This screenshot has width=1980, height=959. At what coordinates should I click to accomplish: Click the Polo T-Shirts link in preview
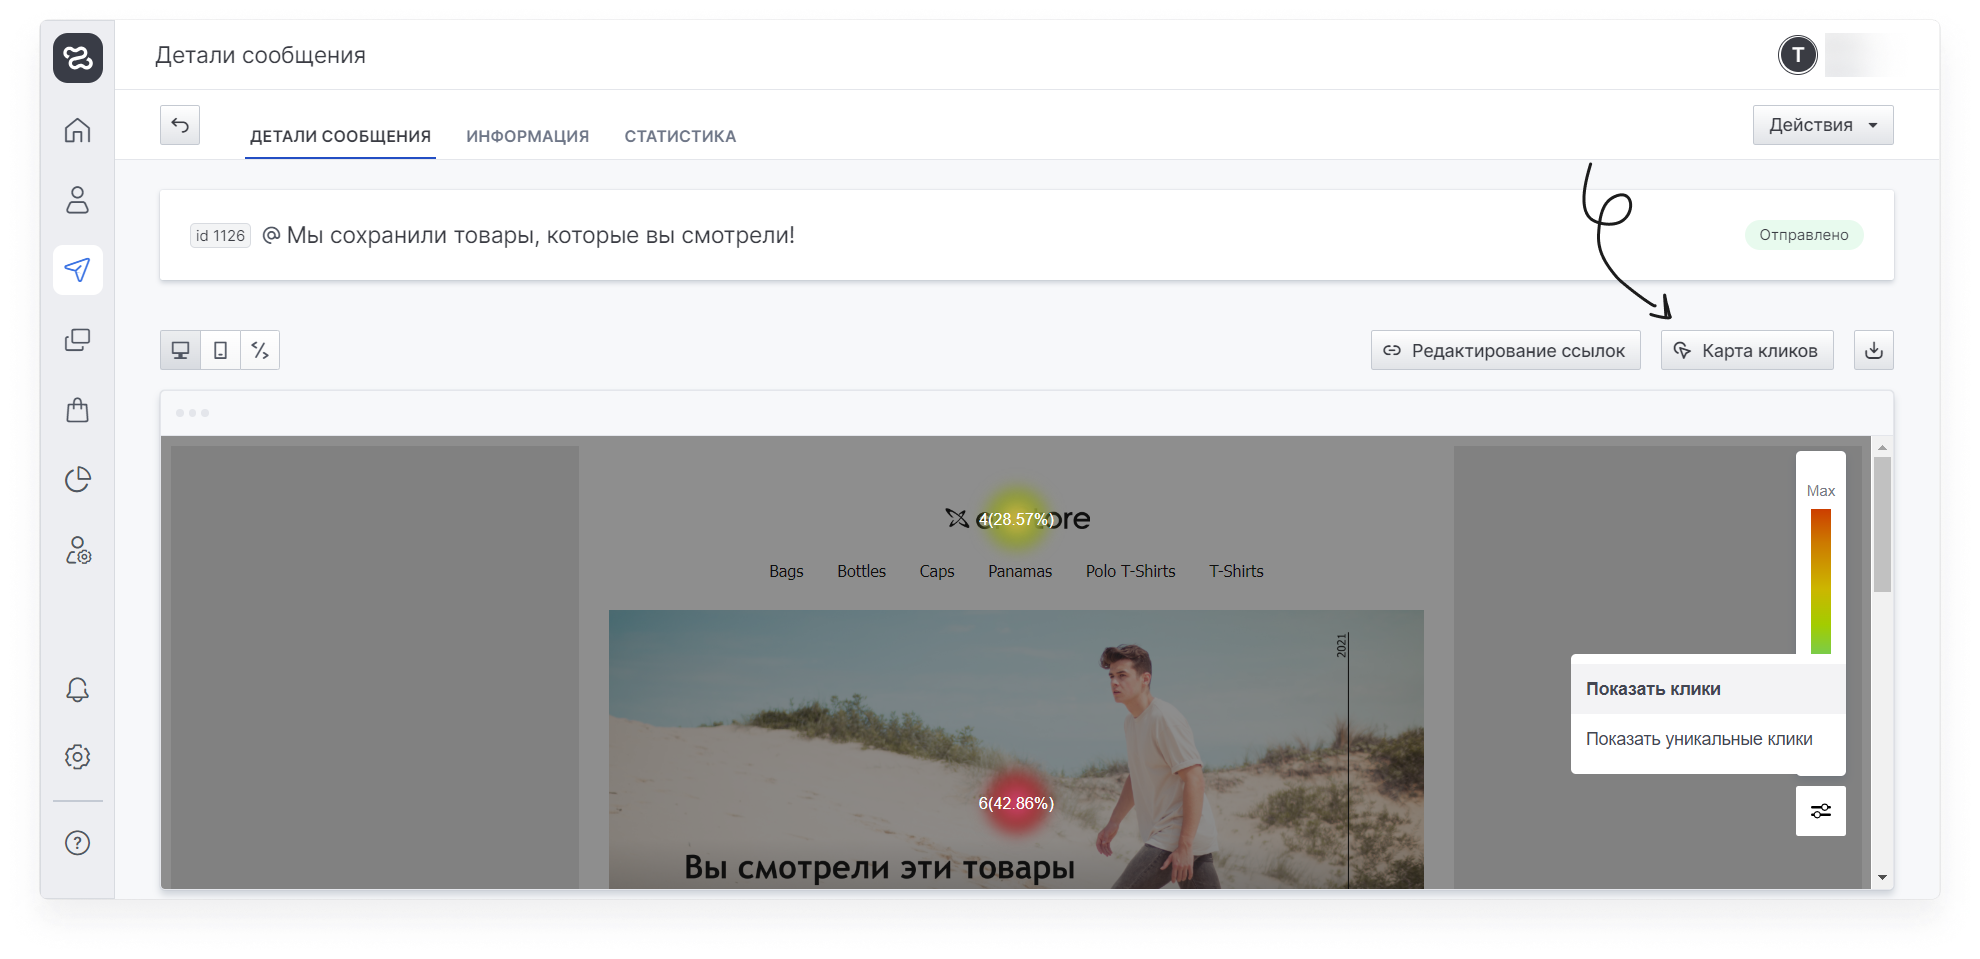(1131, 571)
